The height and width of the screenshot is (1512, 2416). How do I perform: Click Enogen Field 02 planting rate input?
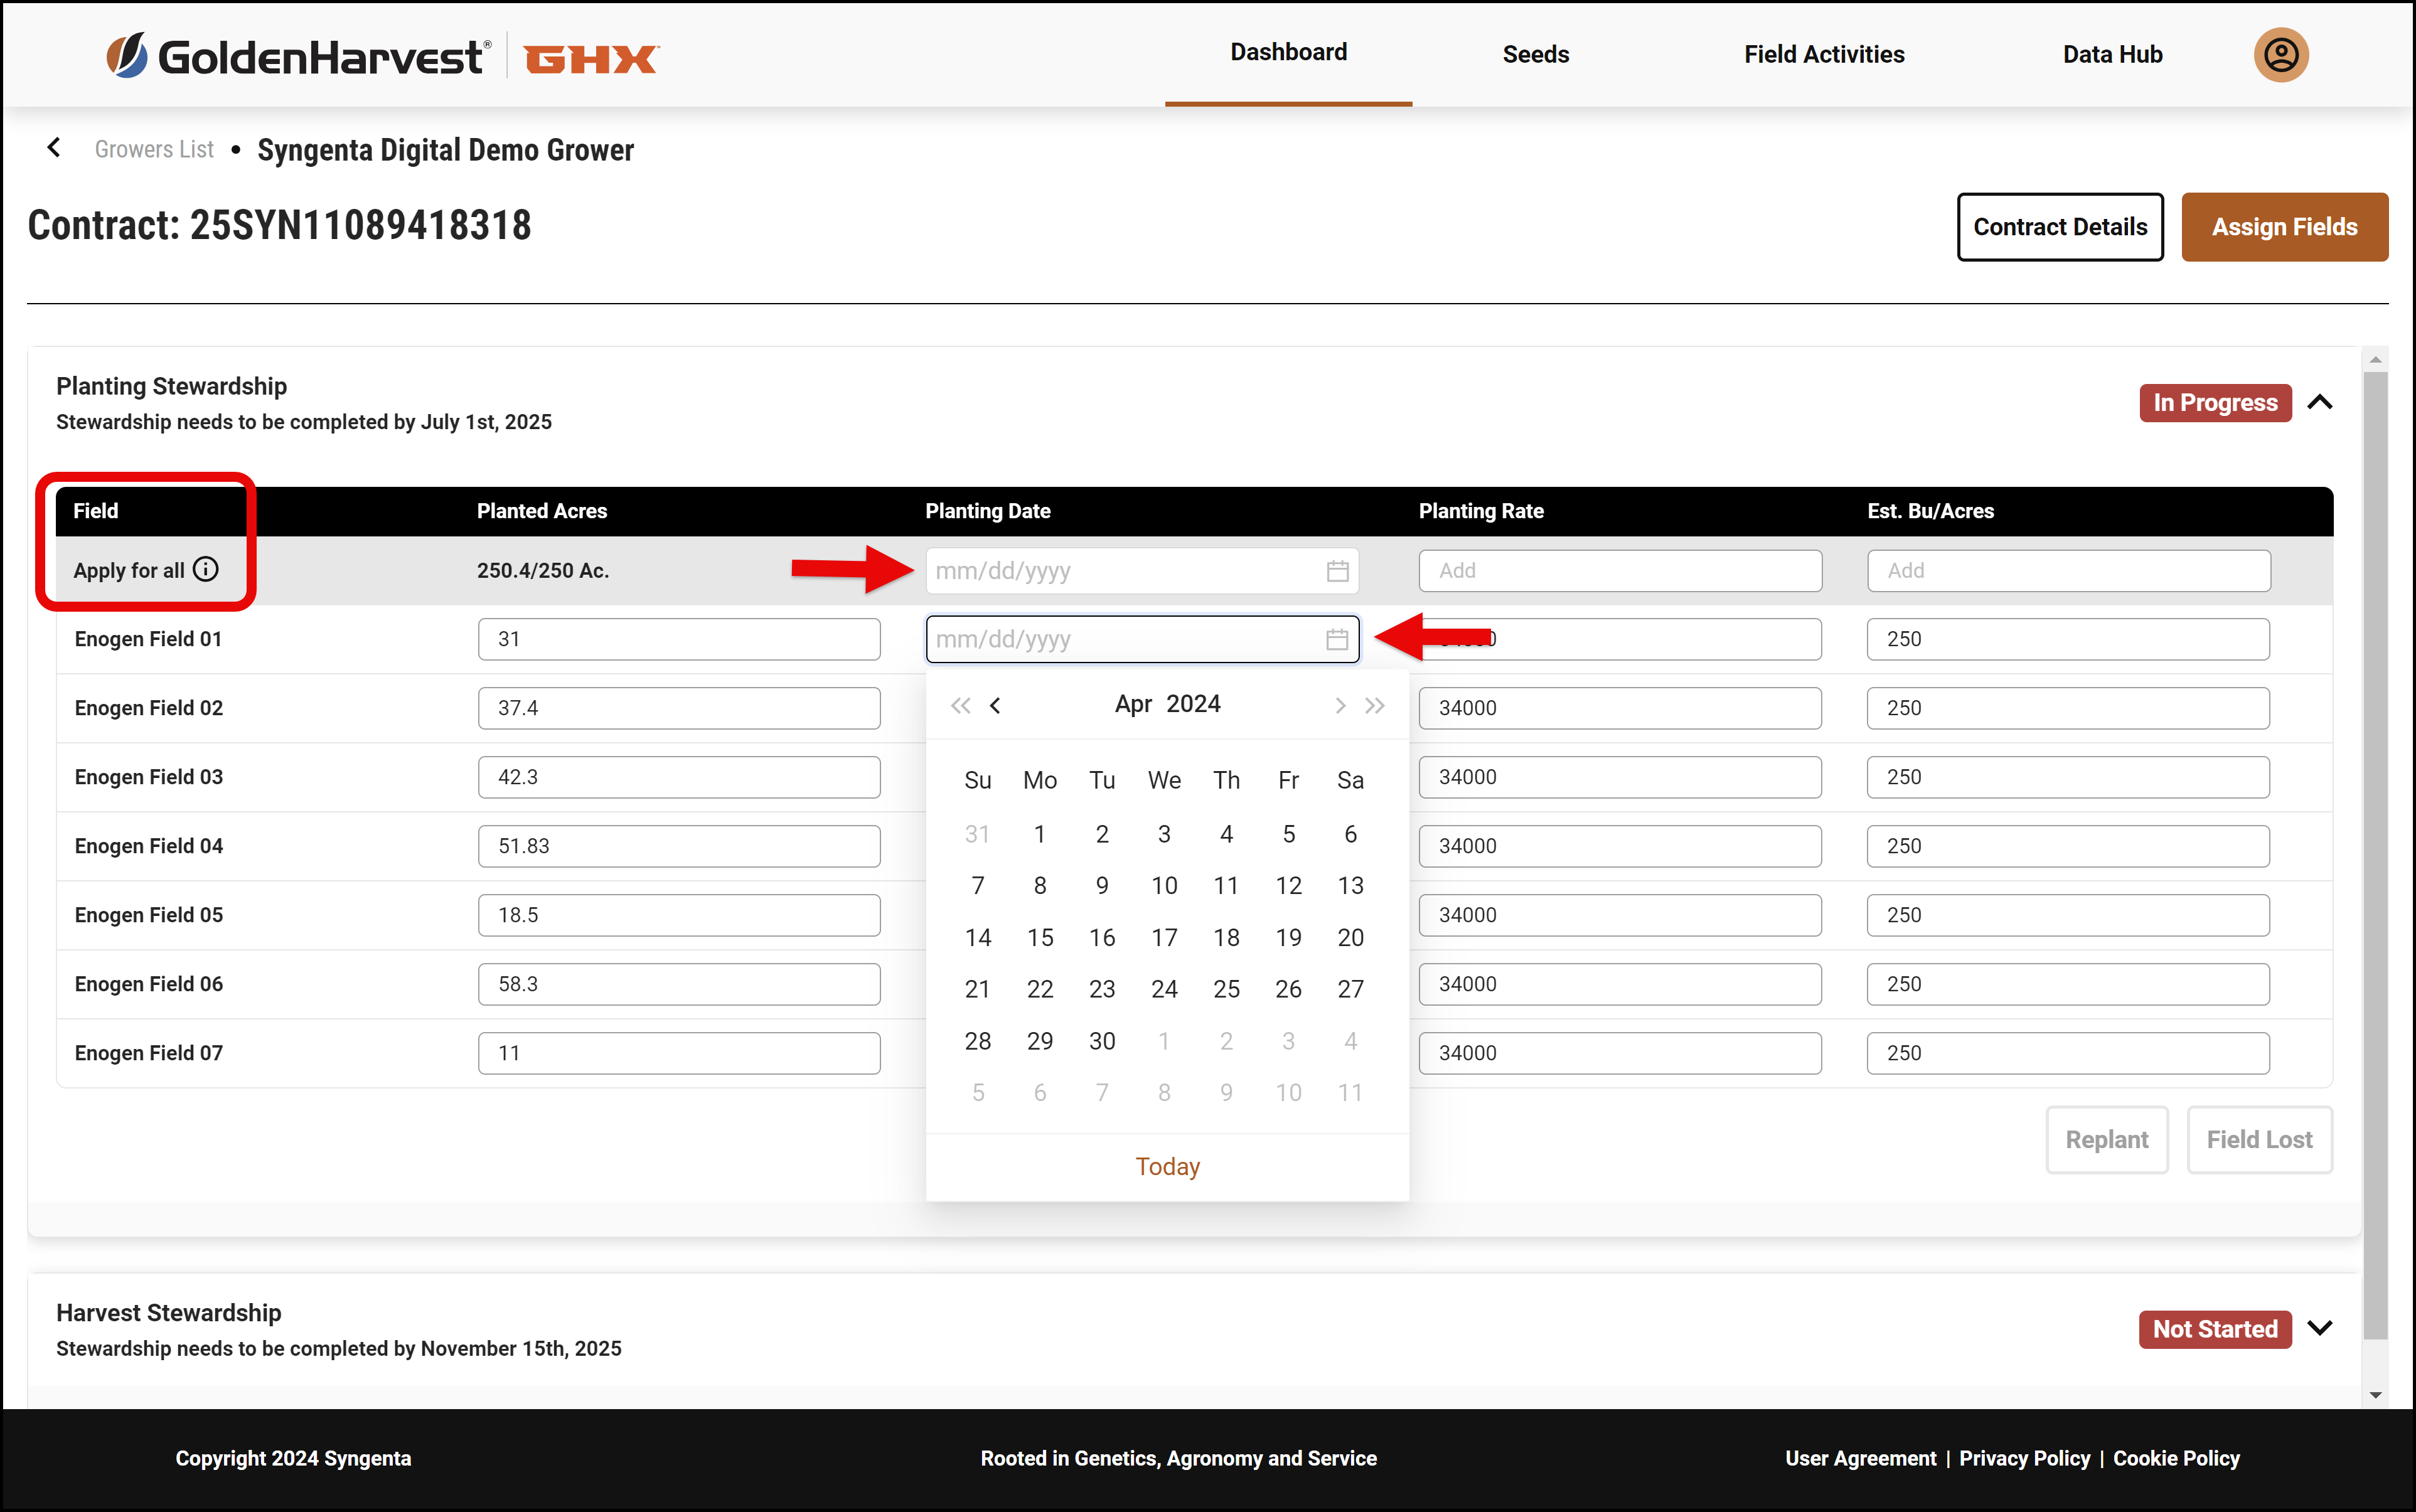[1619, 708]
